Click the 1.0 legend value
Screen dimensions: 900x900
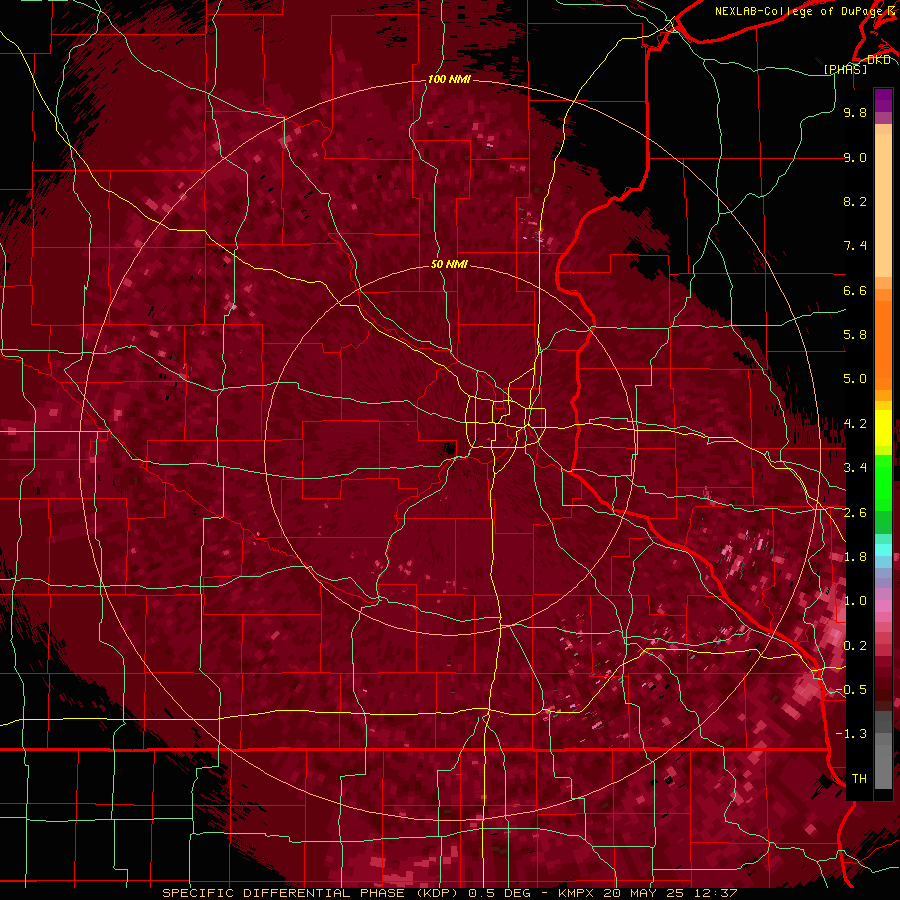tap(855, 601)
